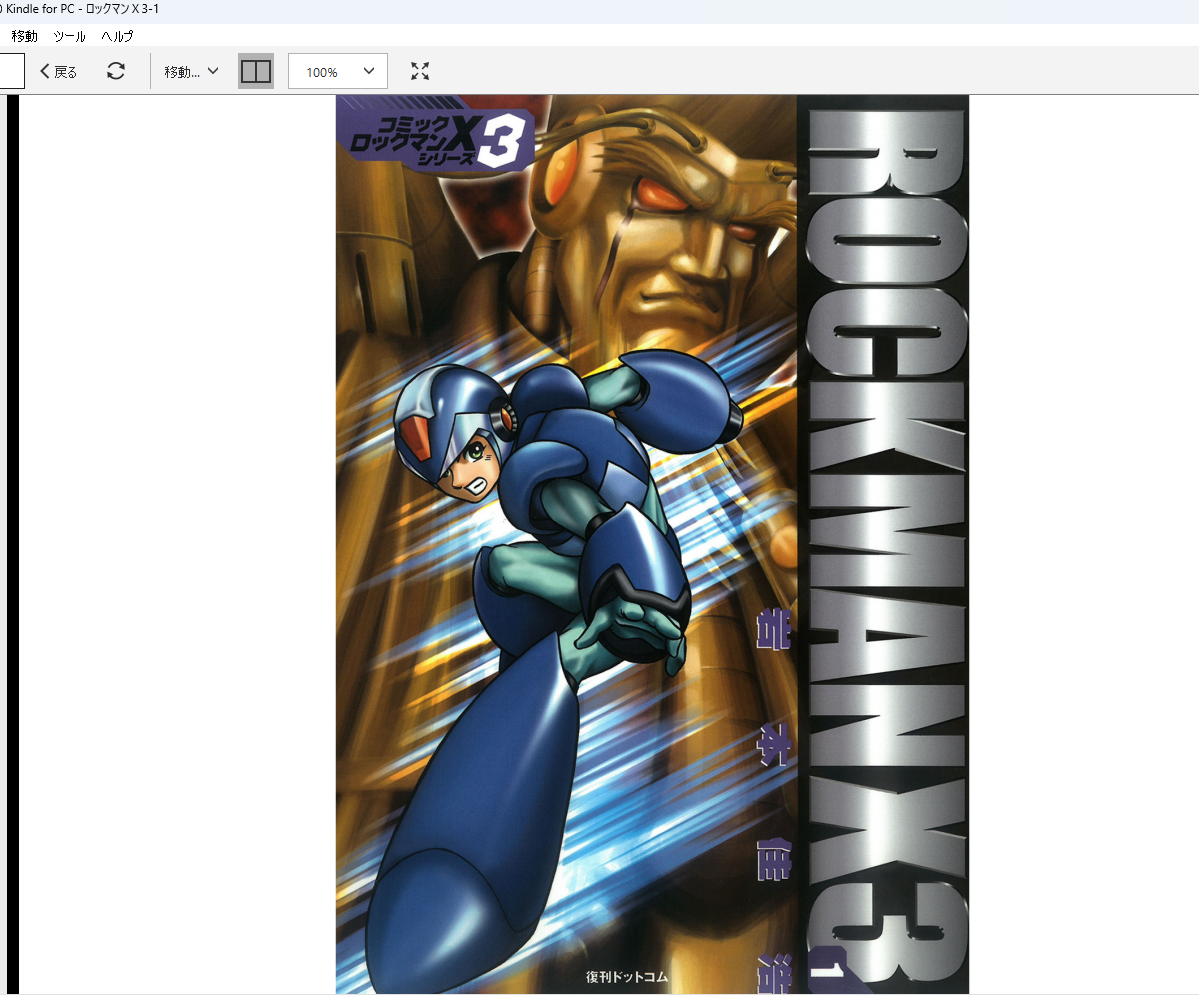Click the 戻る back button

[x=58, y=71]
